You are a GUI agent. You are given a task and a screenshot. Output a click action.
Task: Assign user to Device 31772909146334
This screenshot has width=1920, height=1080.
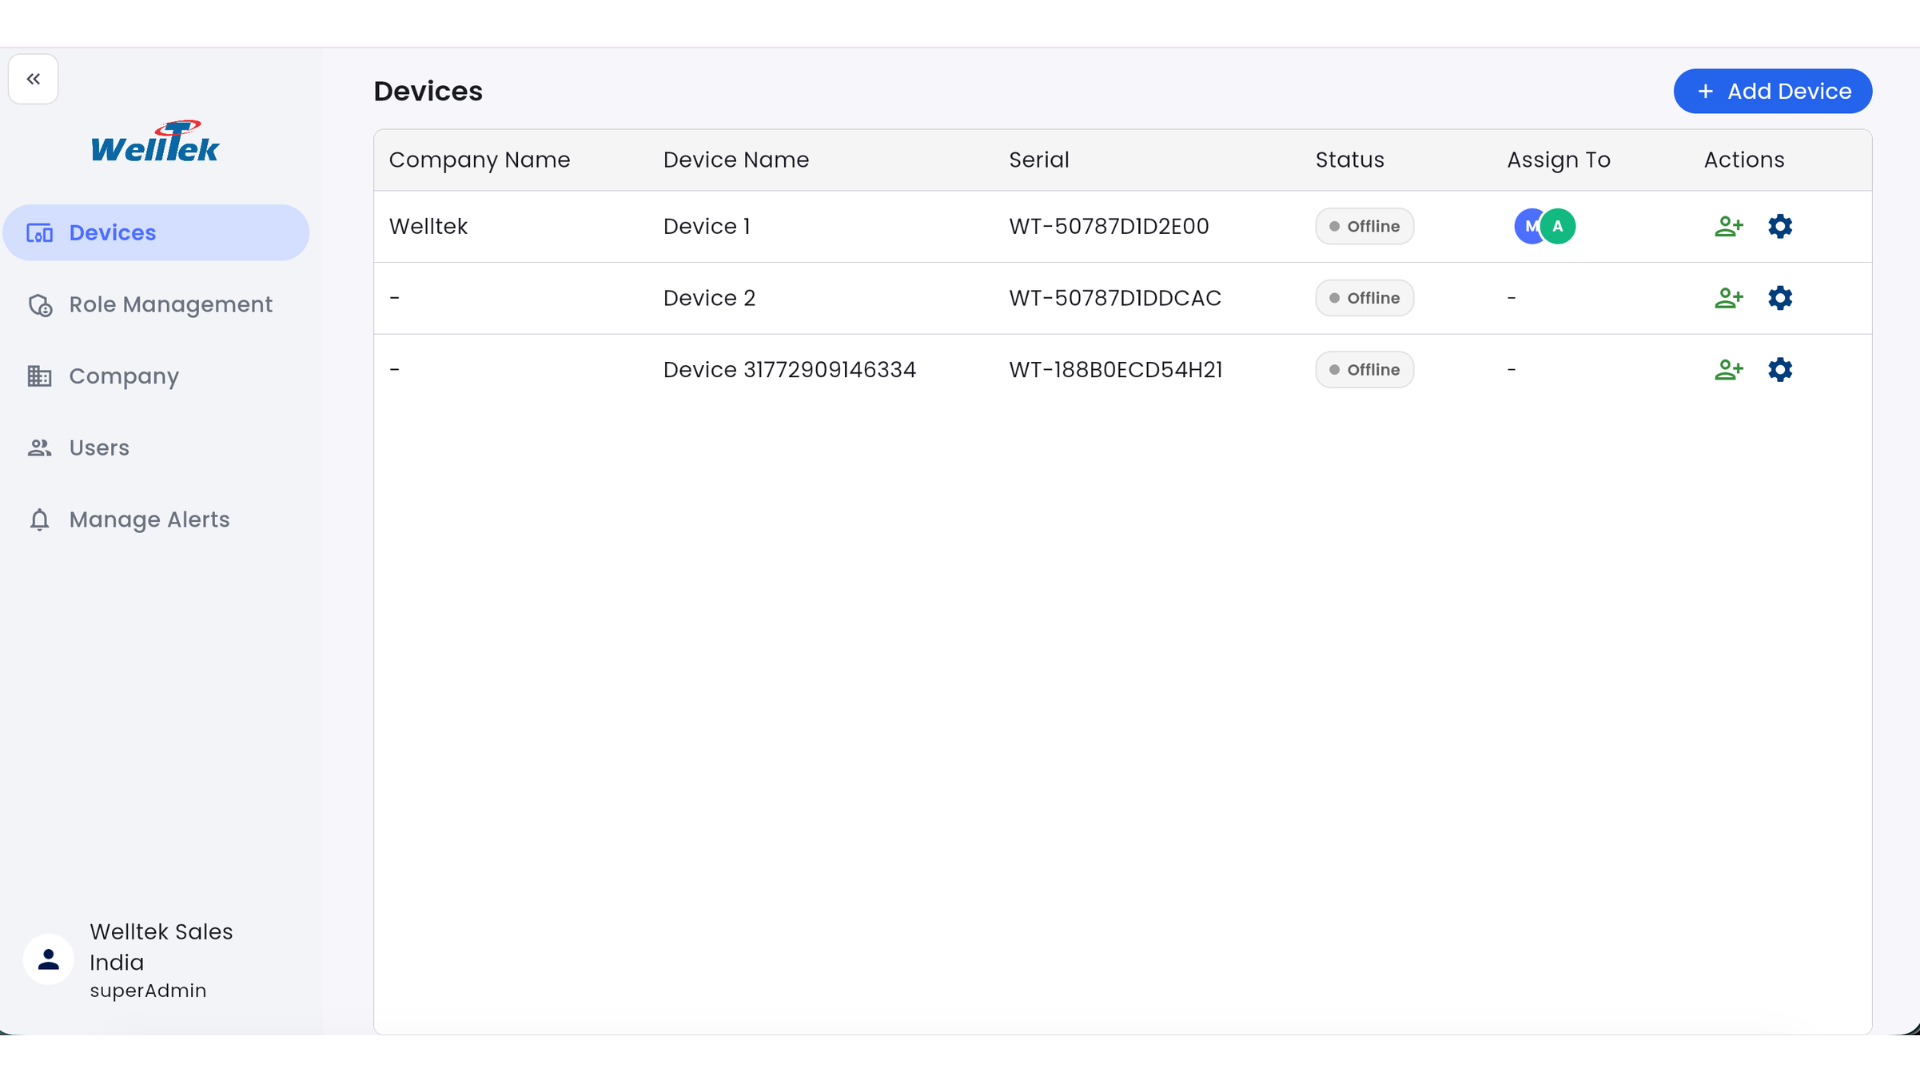[x=1728, y=370]
